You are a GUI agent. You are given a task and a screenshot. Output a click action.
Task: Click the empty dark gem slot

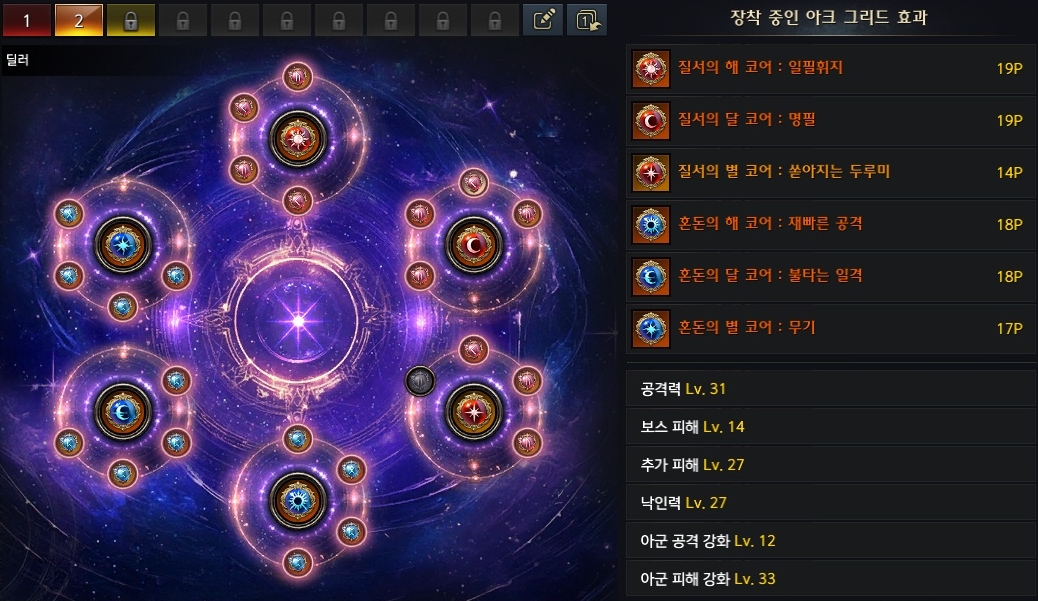pyautogui.click(x=420, y=381)
